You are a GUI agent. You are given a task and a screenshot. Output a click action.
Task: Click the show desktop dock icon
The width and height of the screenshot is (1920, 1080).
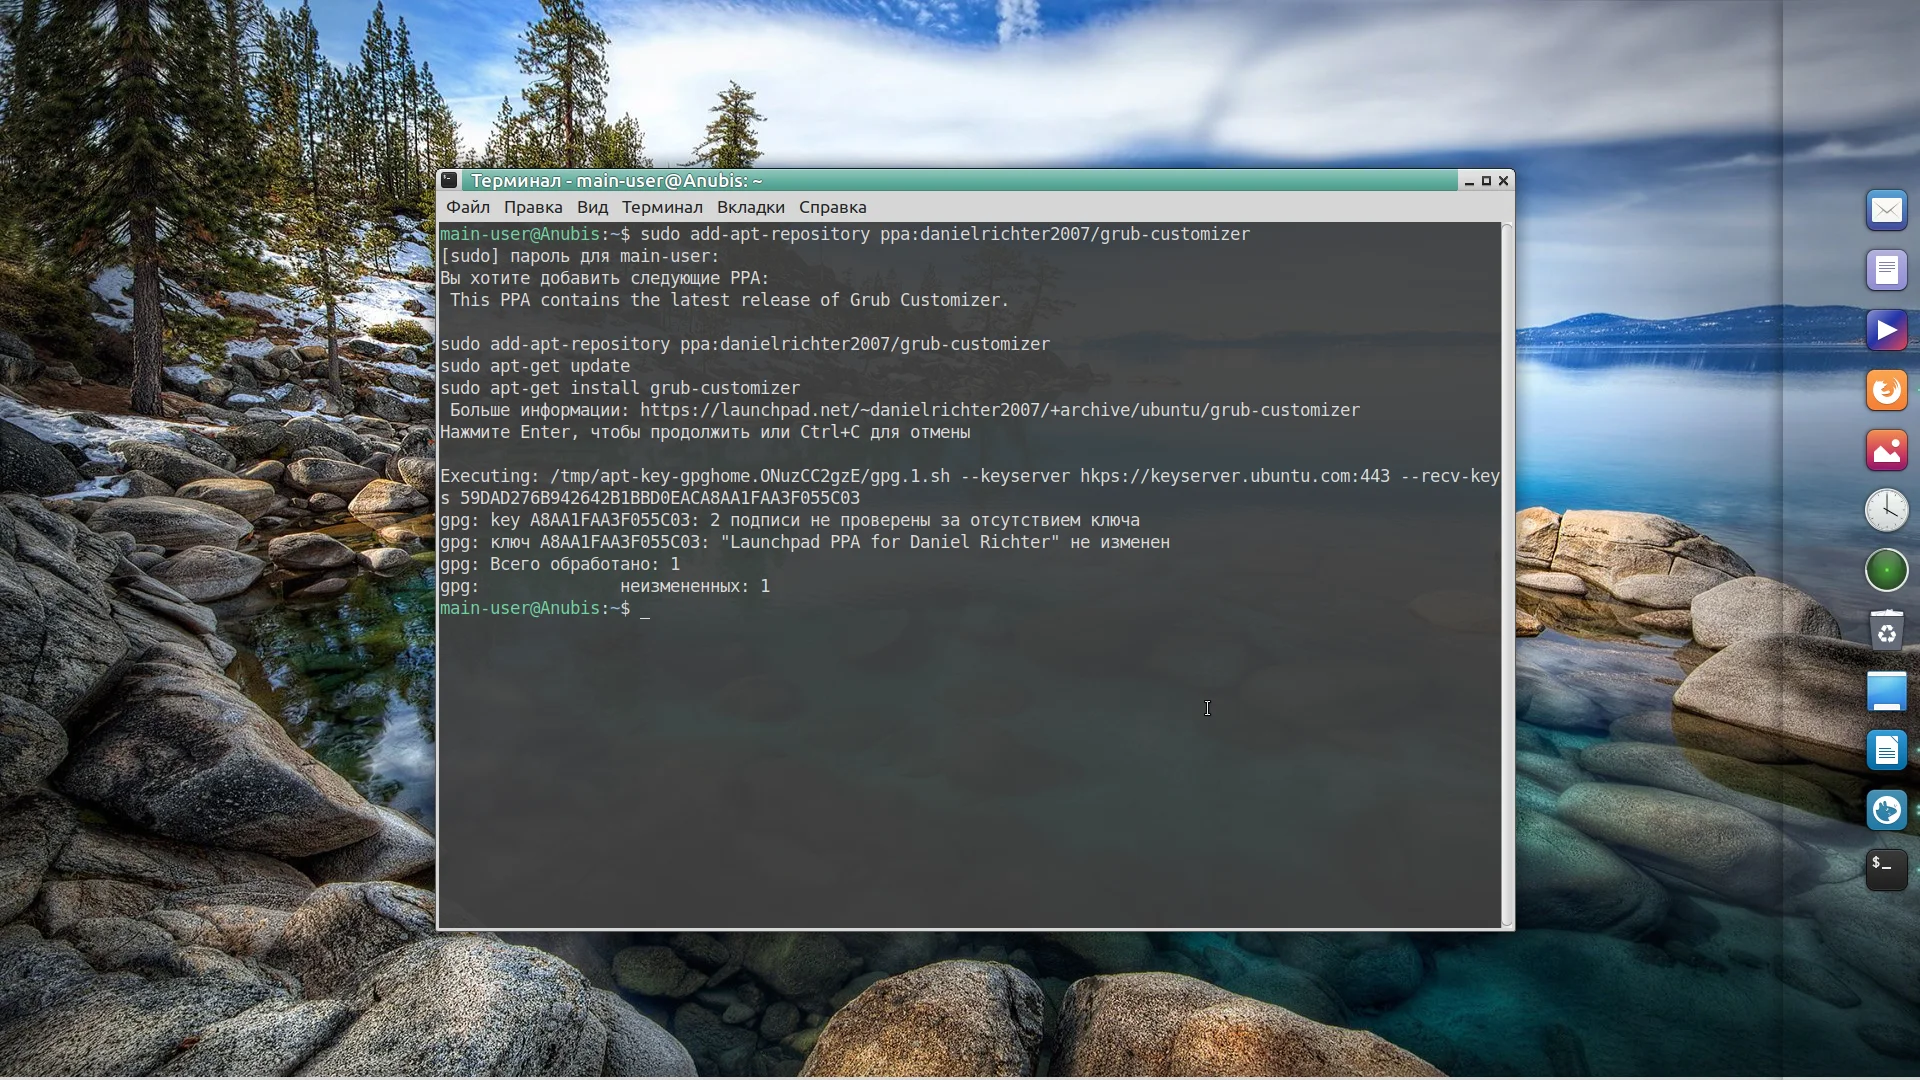click(1886, 691)
